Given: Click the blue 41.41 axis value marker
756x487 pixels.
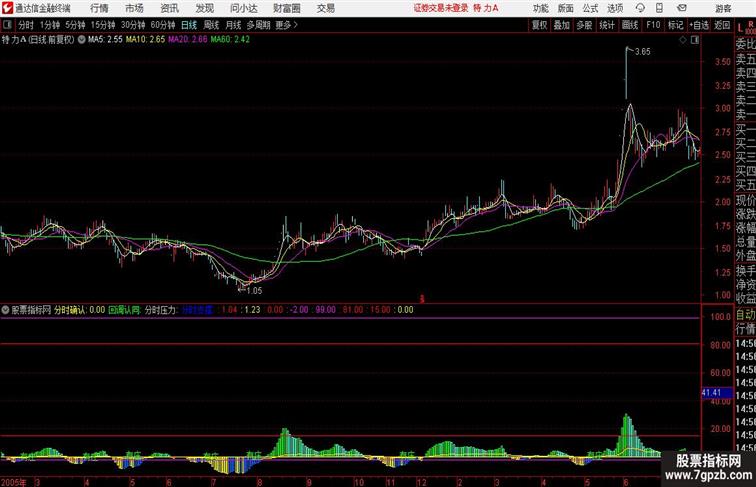Looking at the screenshot, I should coord(716,393).
